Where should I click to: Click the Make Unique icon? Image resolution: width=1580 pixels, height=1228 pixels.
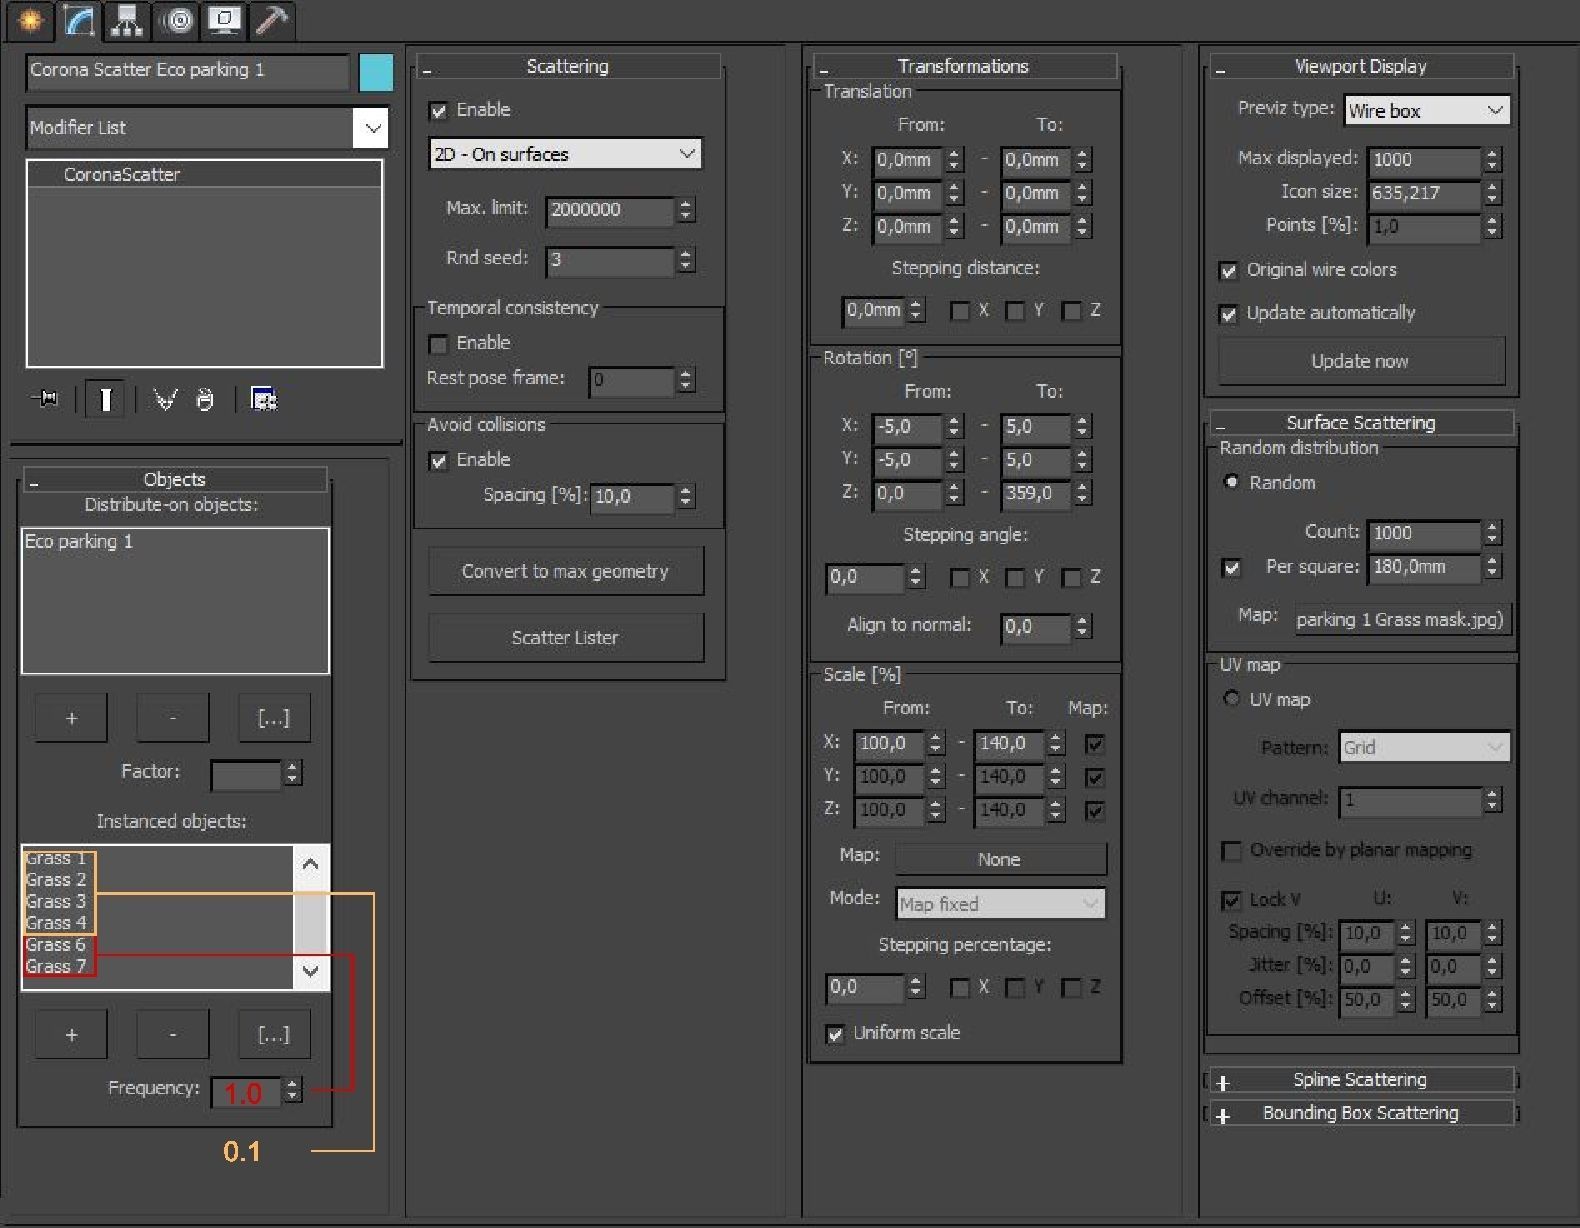pyautogui.click(x=165, y=400)
